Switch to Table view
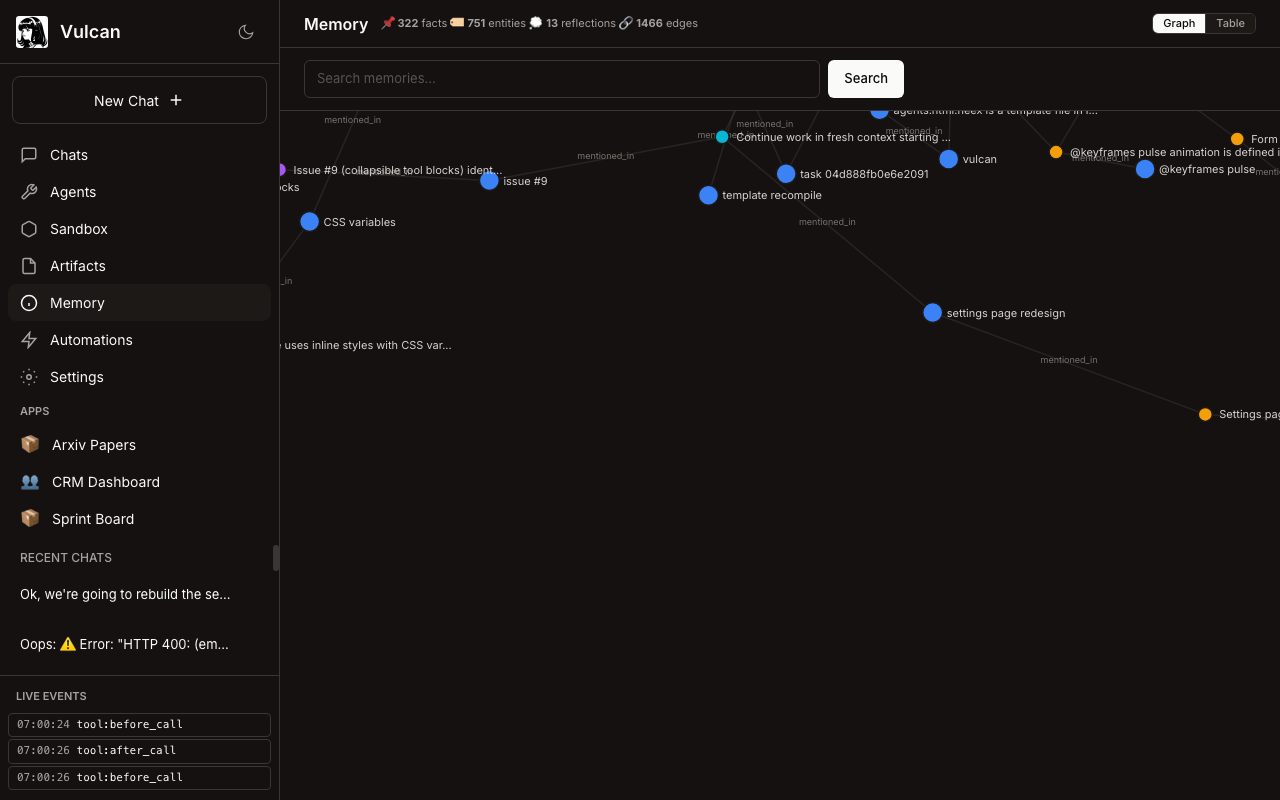Image resolution: width=1280 pixels, height=800 pixels. coord(1230,23)
